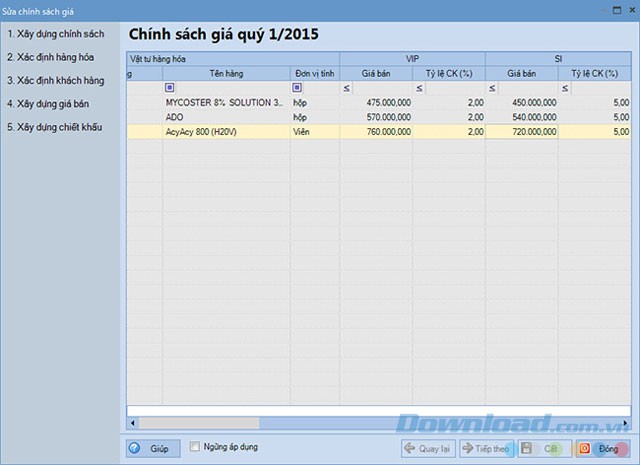Image resolution: width=640 pixels, height=465 pixels.
Task: Open VIP Tỷ lệ CK filter operator
Action: [420, 88]
